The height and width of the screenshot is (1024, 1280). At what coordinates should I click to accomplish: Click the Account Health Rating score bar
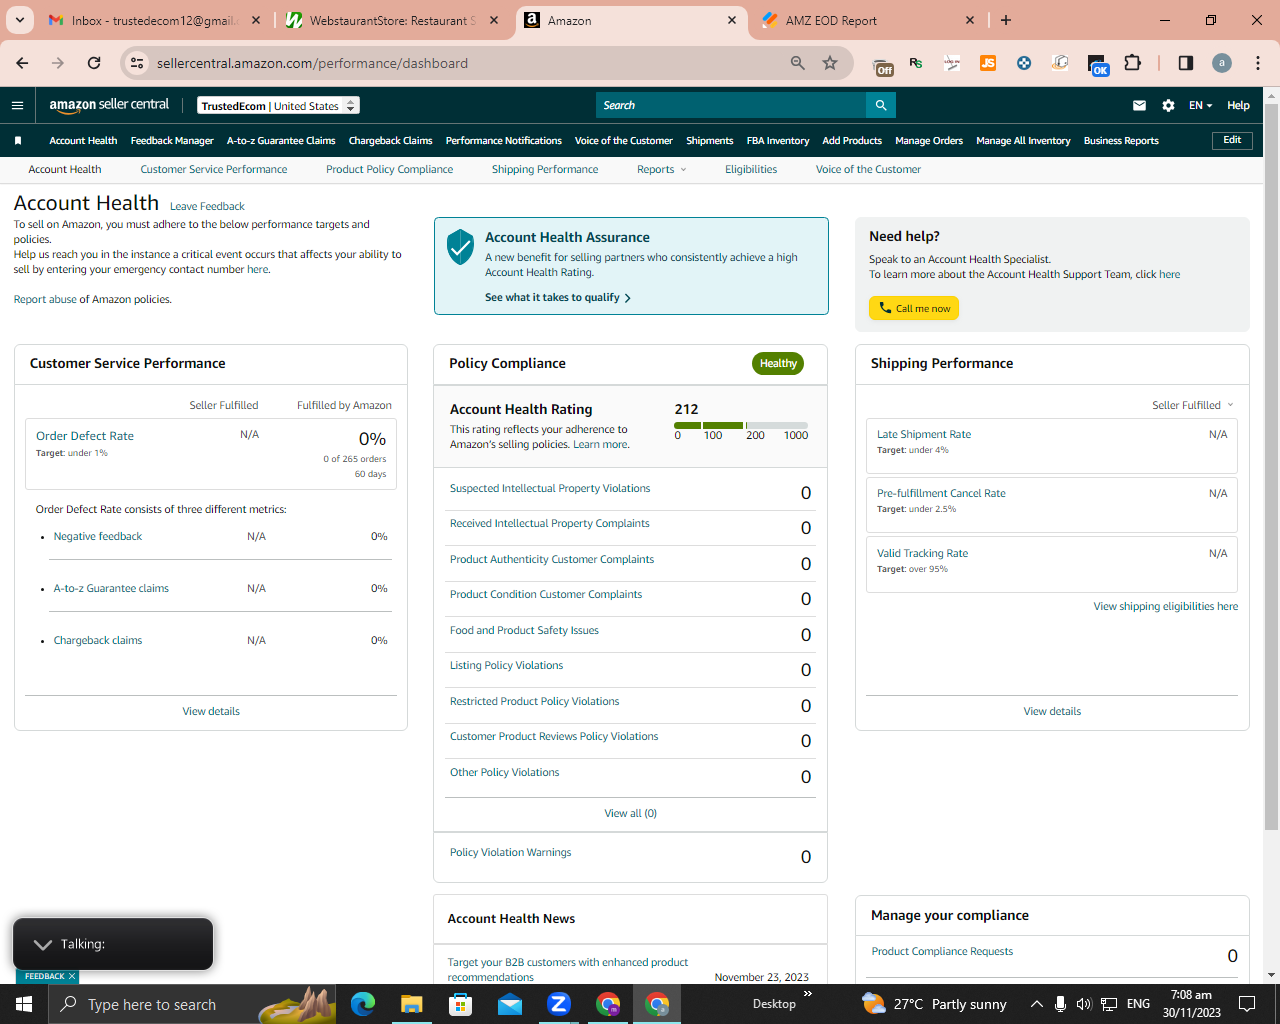741,426
